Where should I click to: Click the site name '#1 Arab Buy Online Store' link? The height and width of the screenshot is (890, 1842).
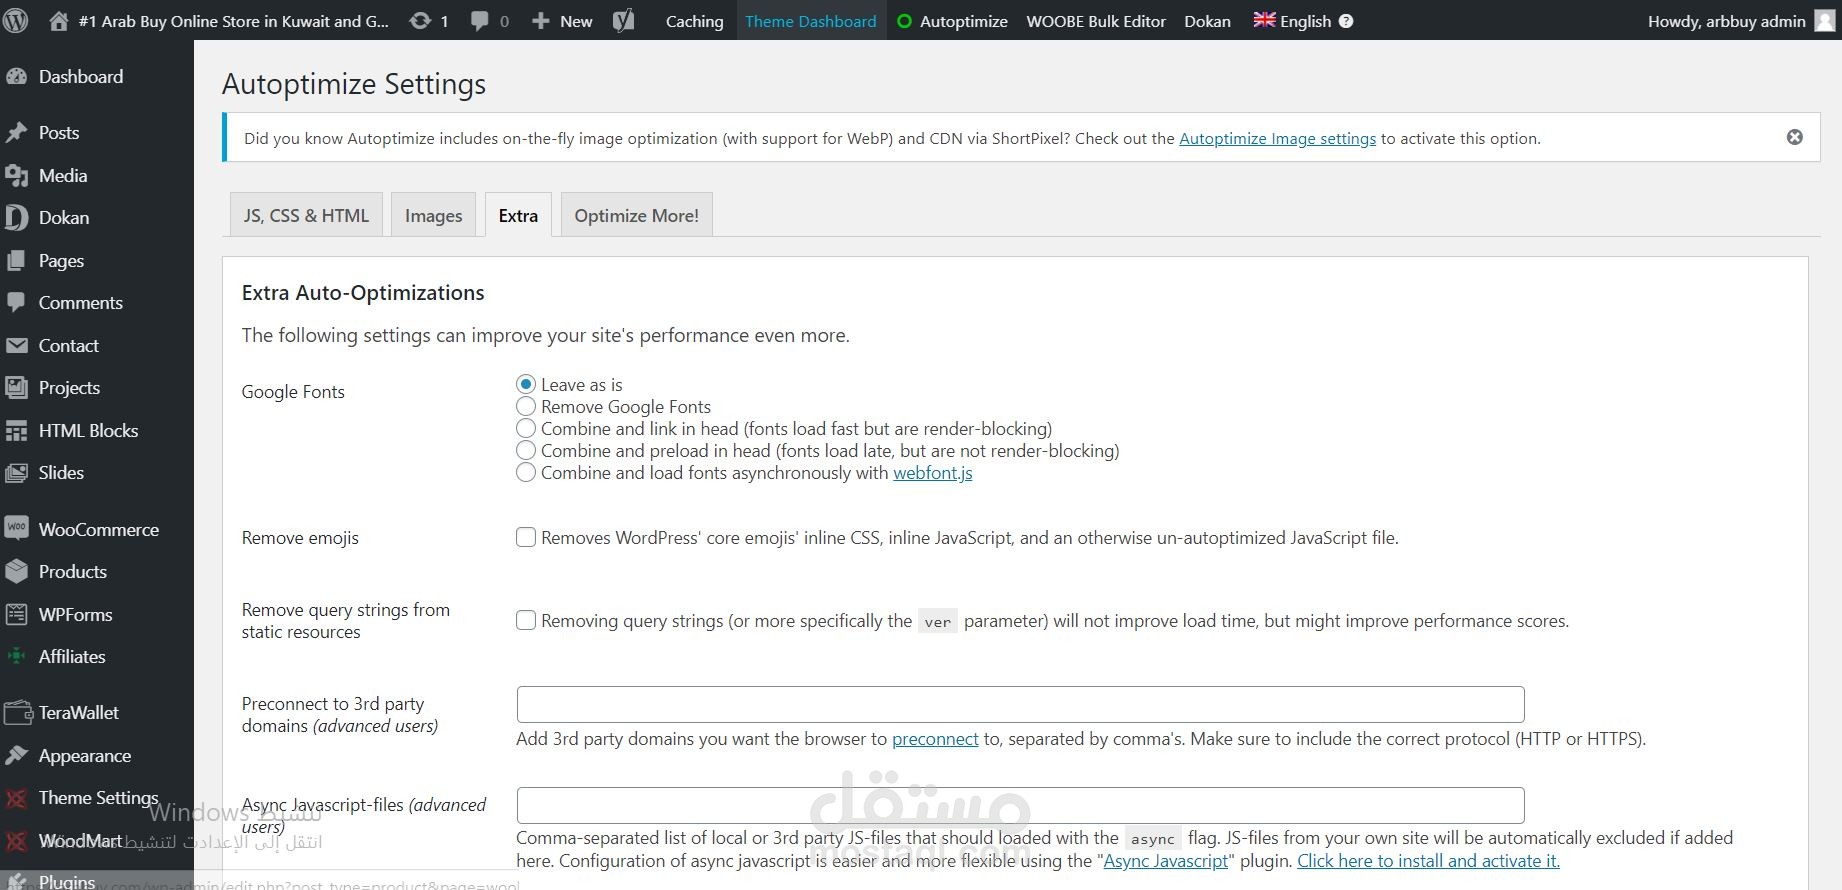pyautogui.click(x=233, y=21)
